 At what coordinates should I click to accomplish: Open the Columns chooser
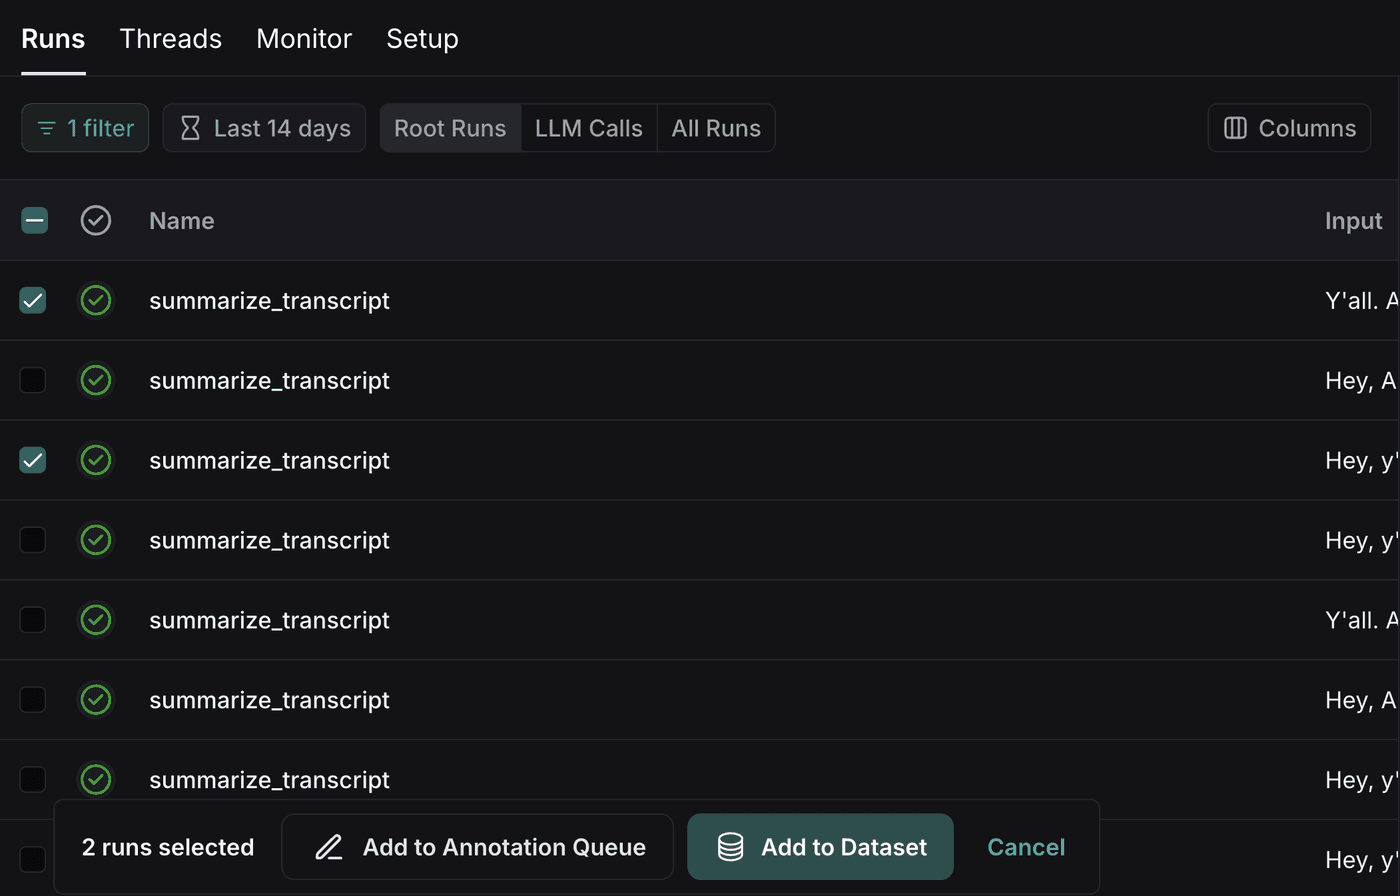1289,128
